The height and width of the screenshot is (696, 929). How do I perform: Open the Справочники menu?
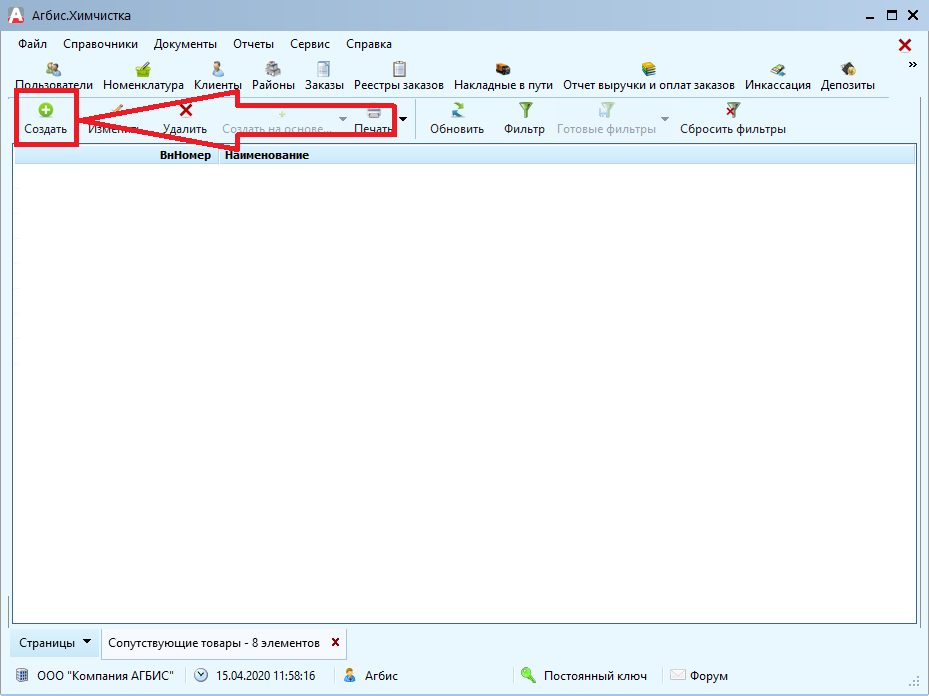point(101,44)
